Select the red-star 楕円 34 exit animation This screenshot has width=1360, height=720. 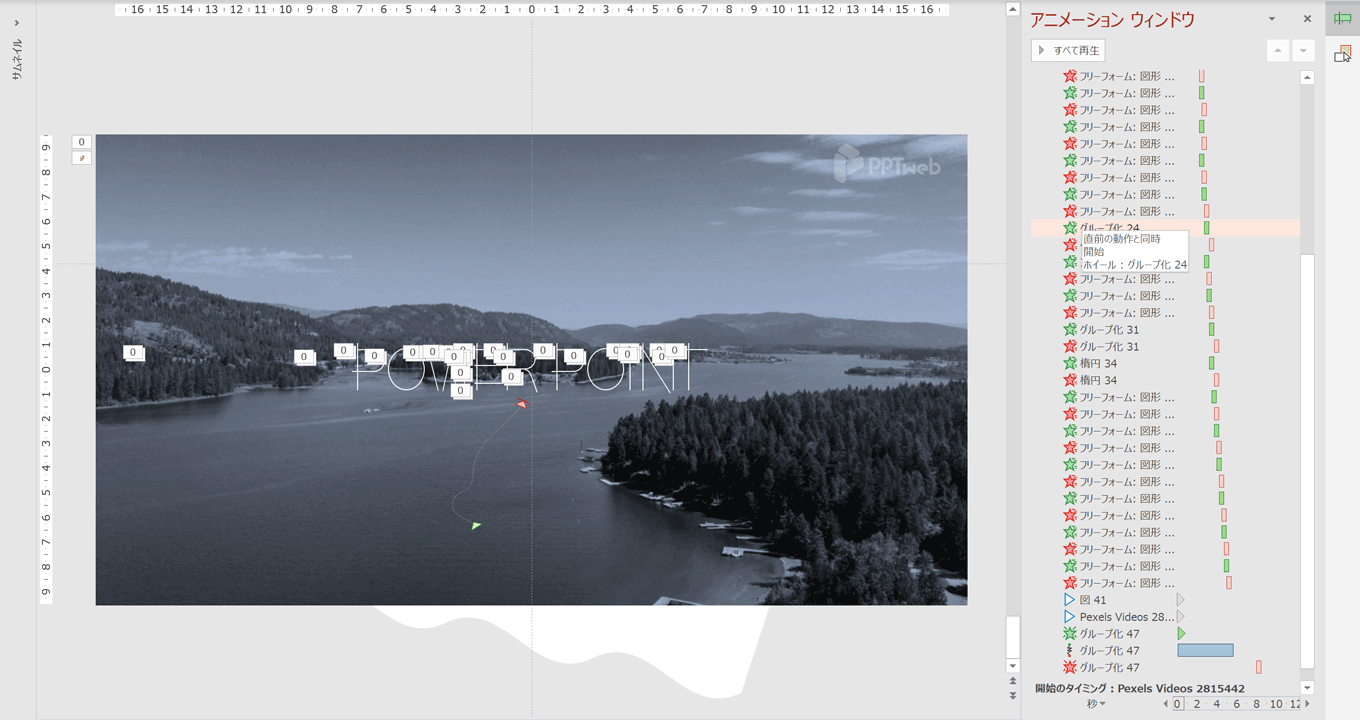1098,381
